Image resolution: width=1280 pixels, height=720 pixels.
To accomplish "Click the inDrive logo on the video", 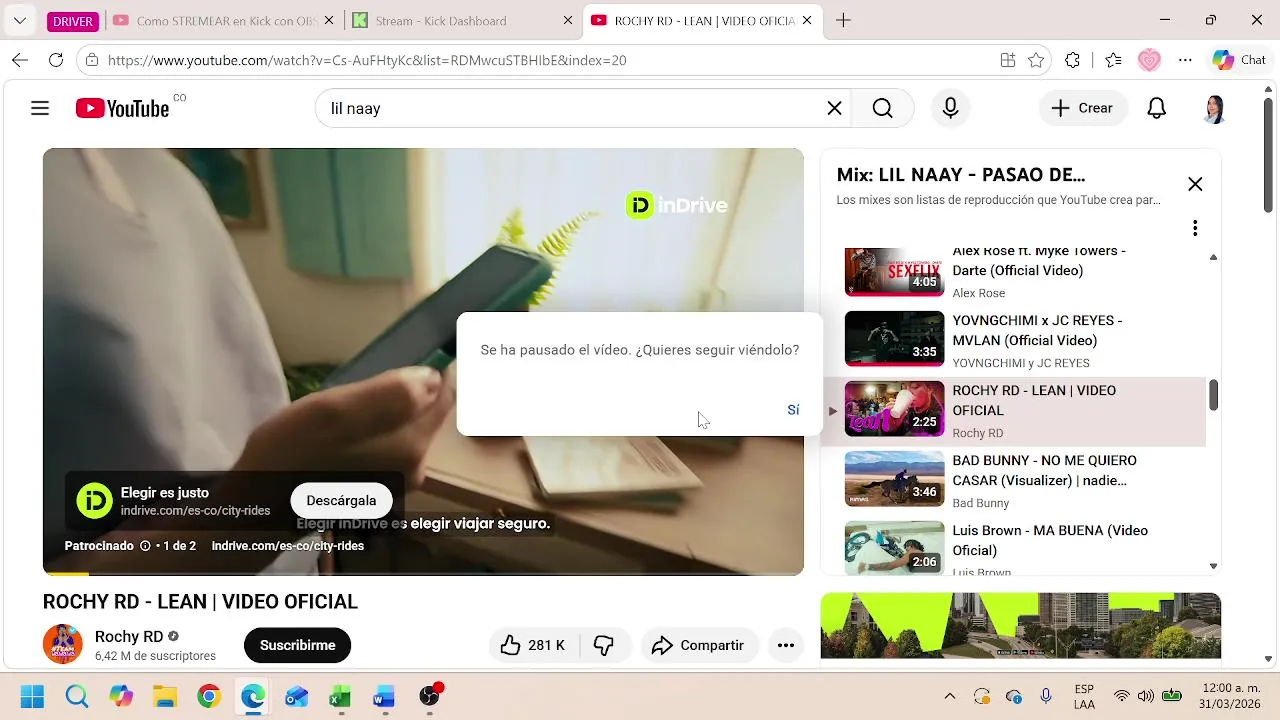I will click(677, 205).
